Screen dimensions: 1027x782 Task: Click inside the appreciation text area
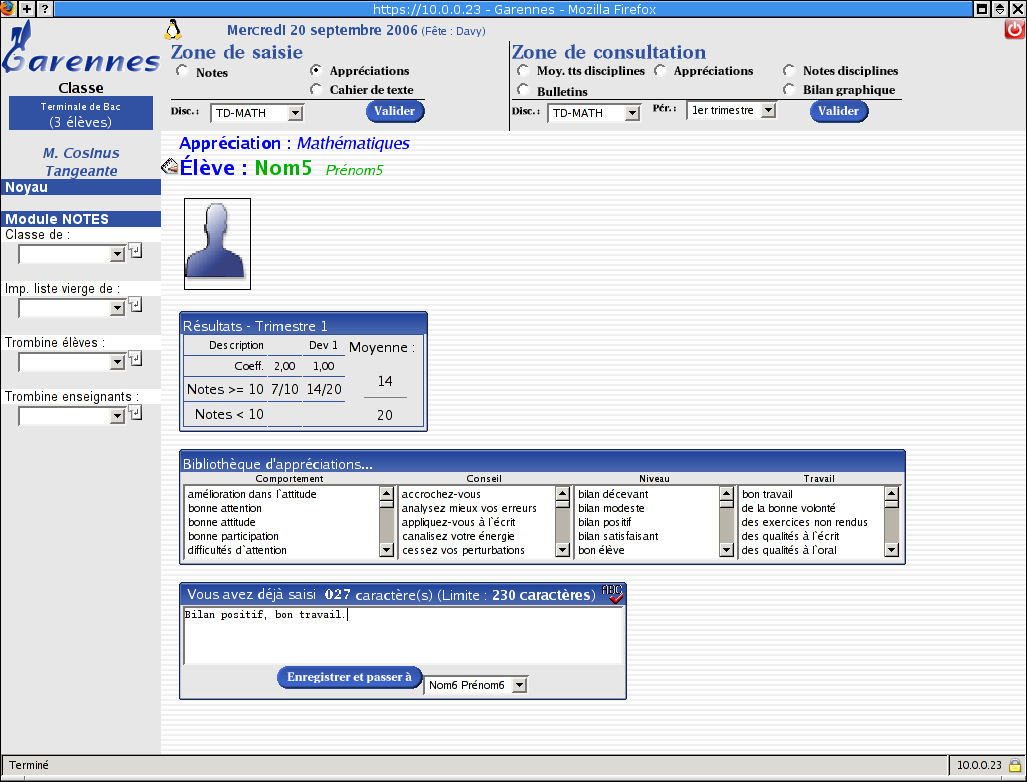(x=404, y=636)
